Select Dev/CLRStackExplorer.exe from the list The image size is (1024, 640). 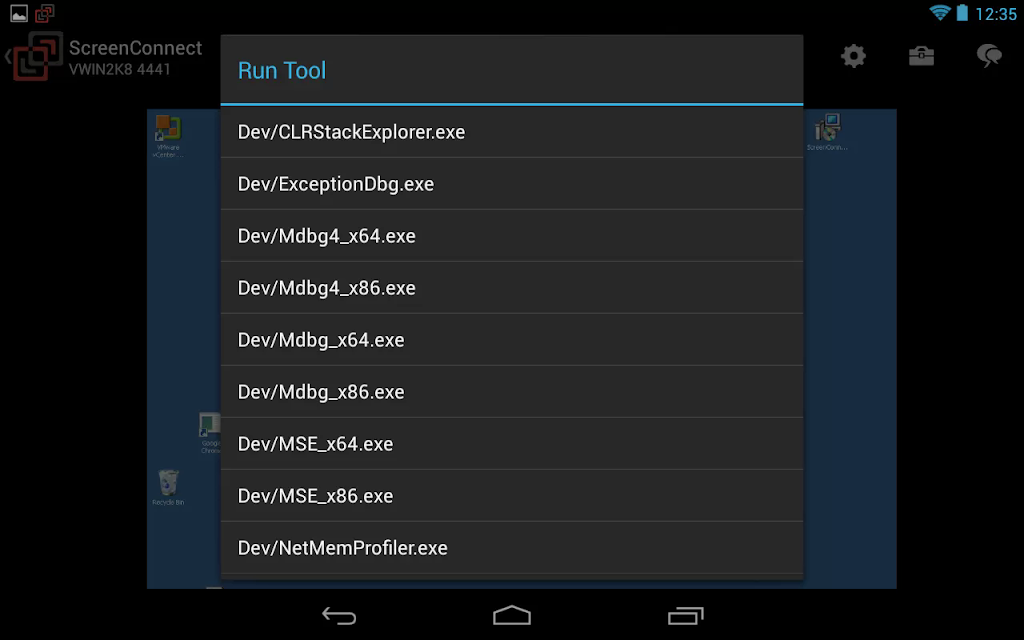(x=511, y=132)
